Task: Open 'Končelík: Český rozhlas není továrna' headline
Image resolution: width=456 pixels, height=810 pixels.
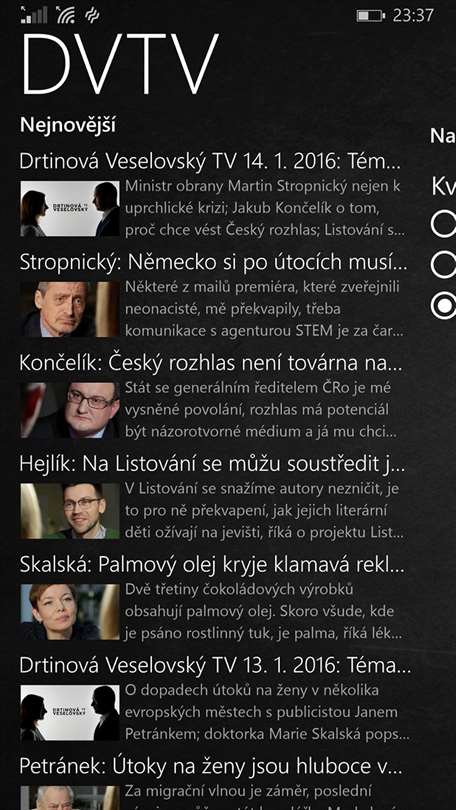Action: click(x=211, y=364)
